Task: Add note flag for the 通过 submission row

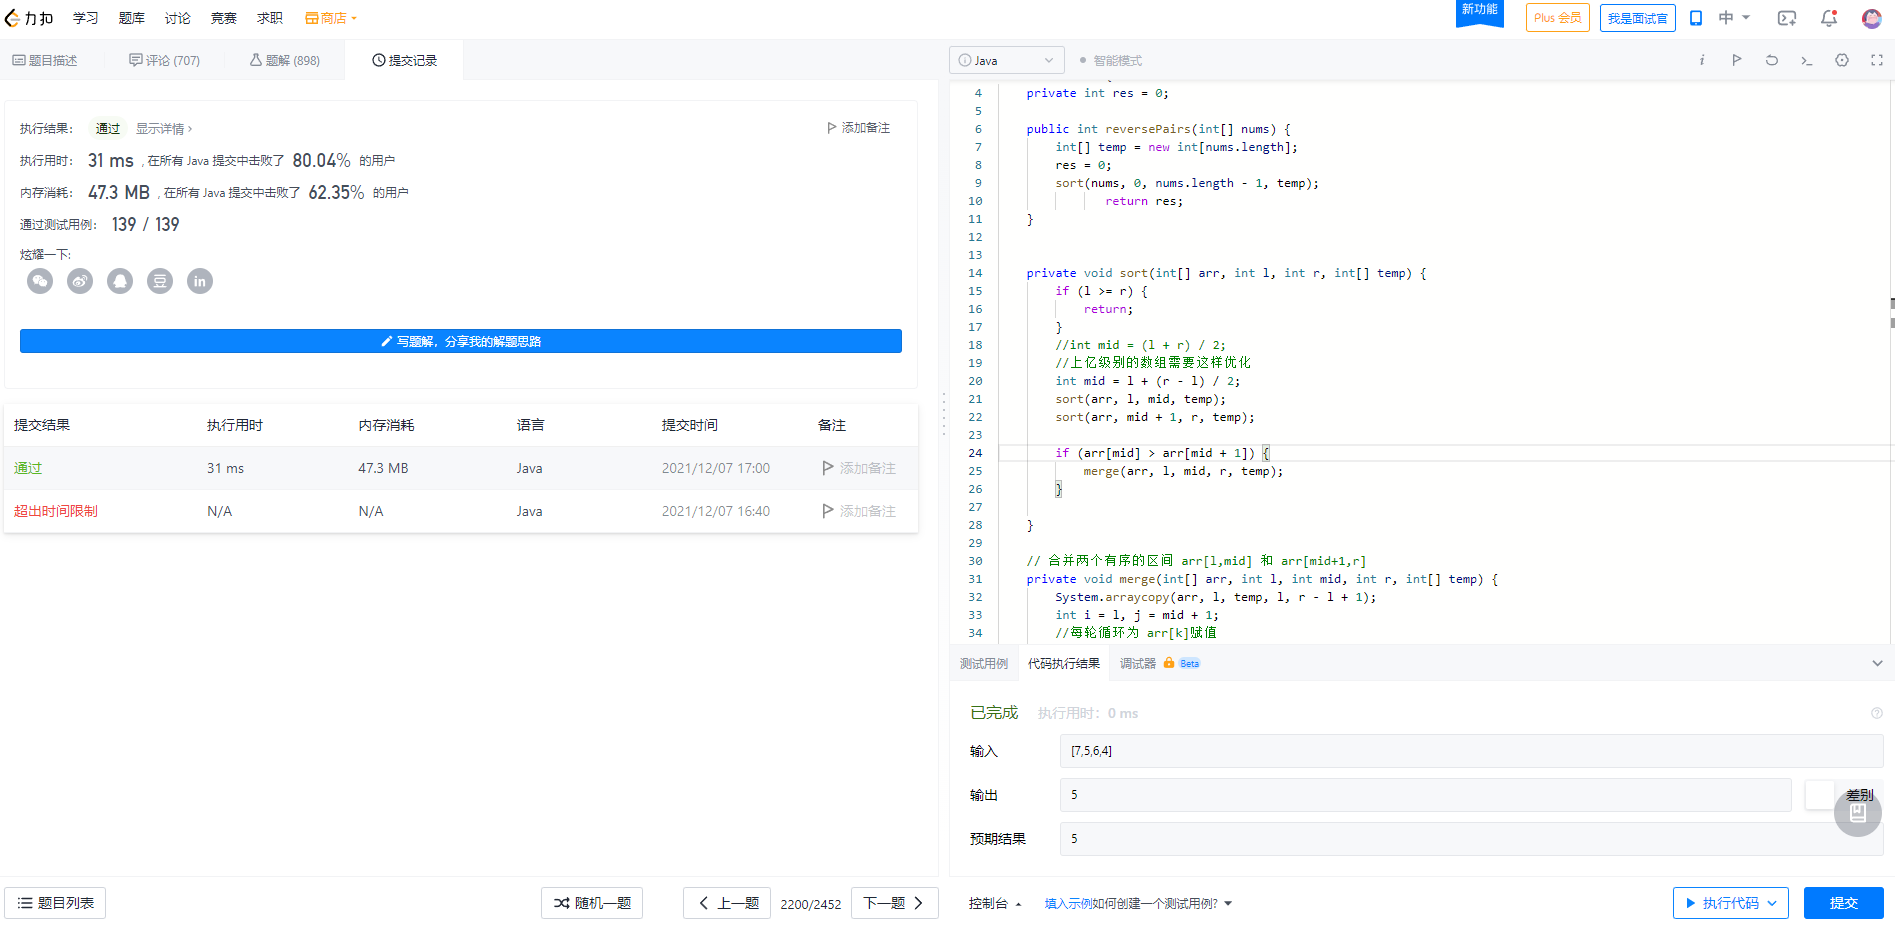Action: coord(858,468)
